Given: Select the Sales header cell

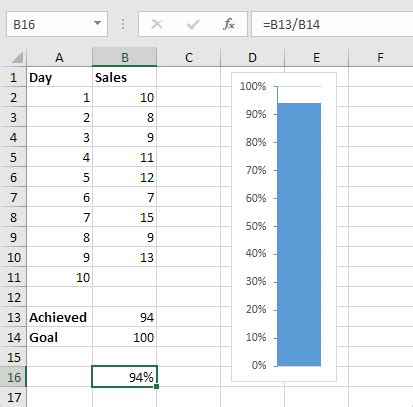Looking at the screenshot, I should click(125, 77).
